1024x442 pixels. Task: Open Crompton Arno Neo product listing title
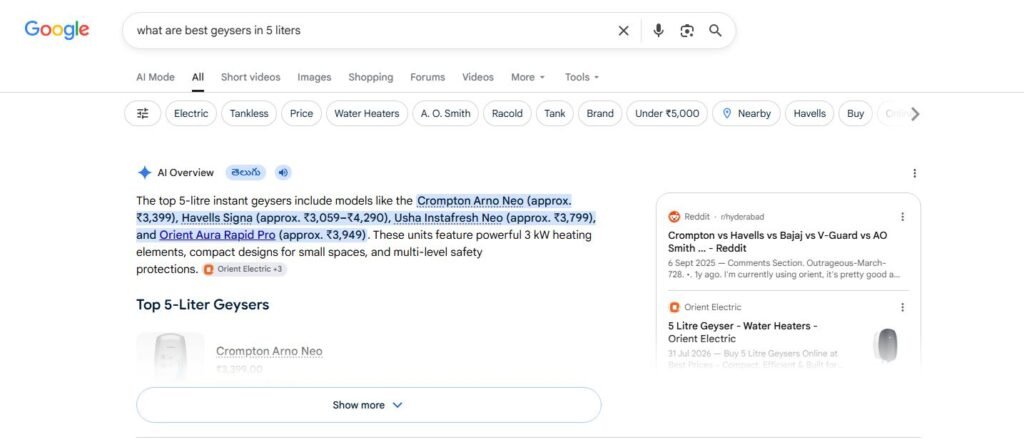point(269,351)
